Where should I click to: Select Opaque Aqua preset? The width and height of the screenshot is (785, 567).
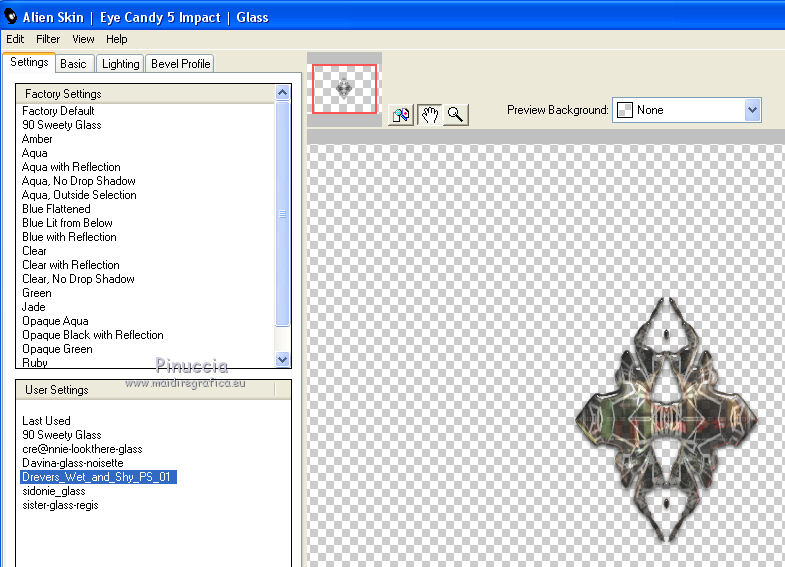[55, 321]
